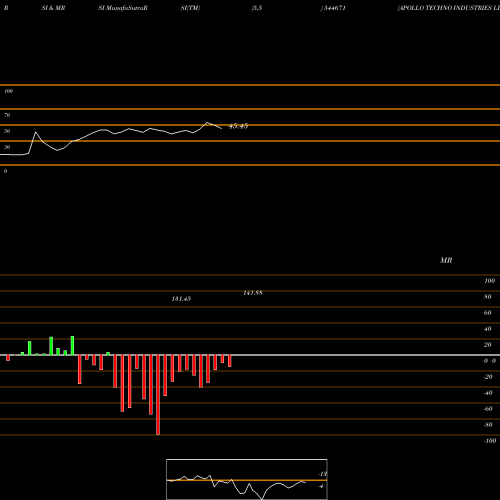Screen dimensions: 500x500
Task: Click the MR axis label '-100'
Action: click(490, 441)
